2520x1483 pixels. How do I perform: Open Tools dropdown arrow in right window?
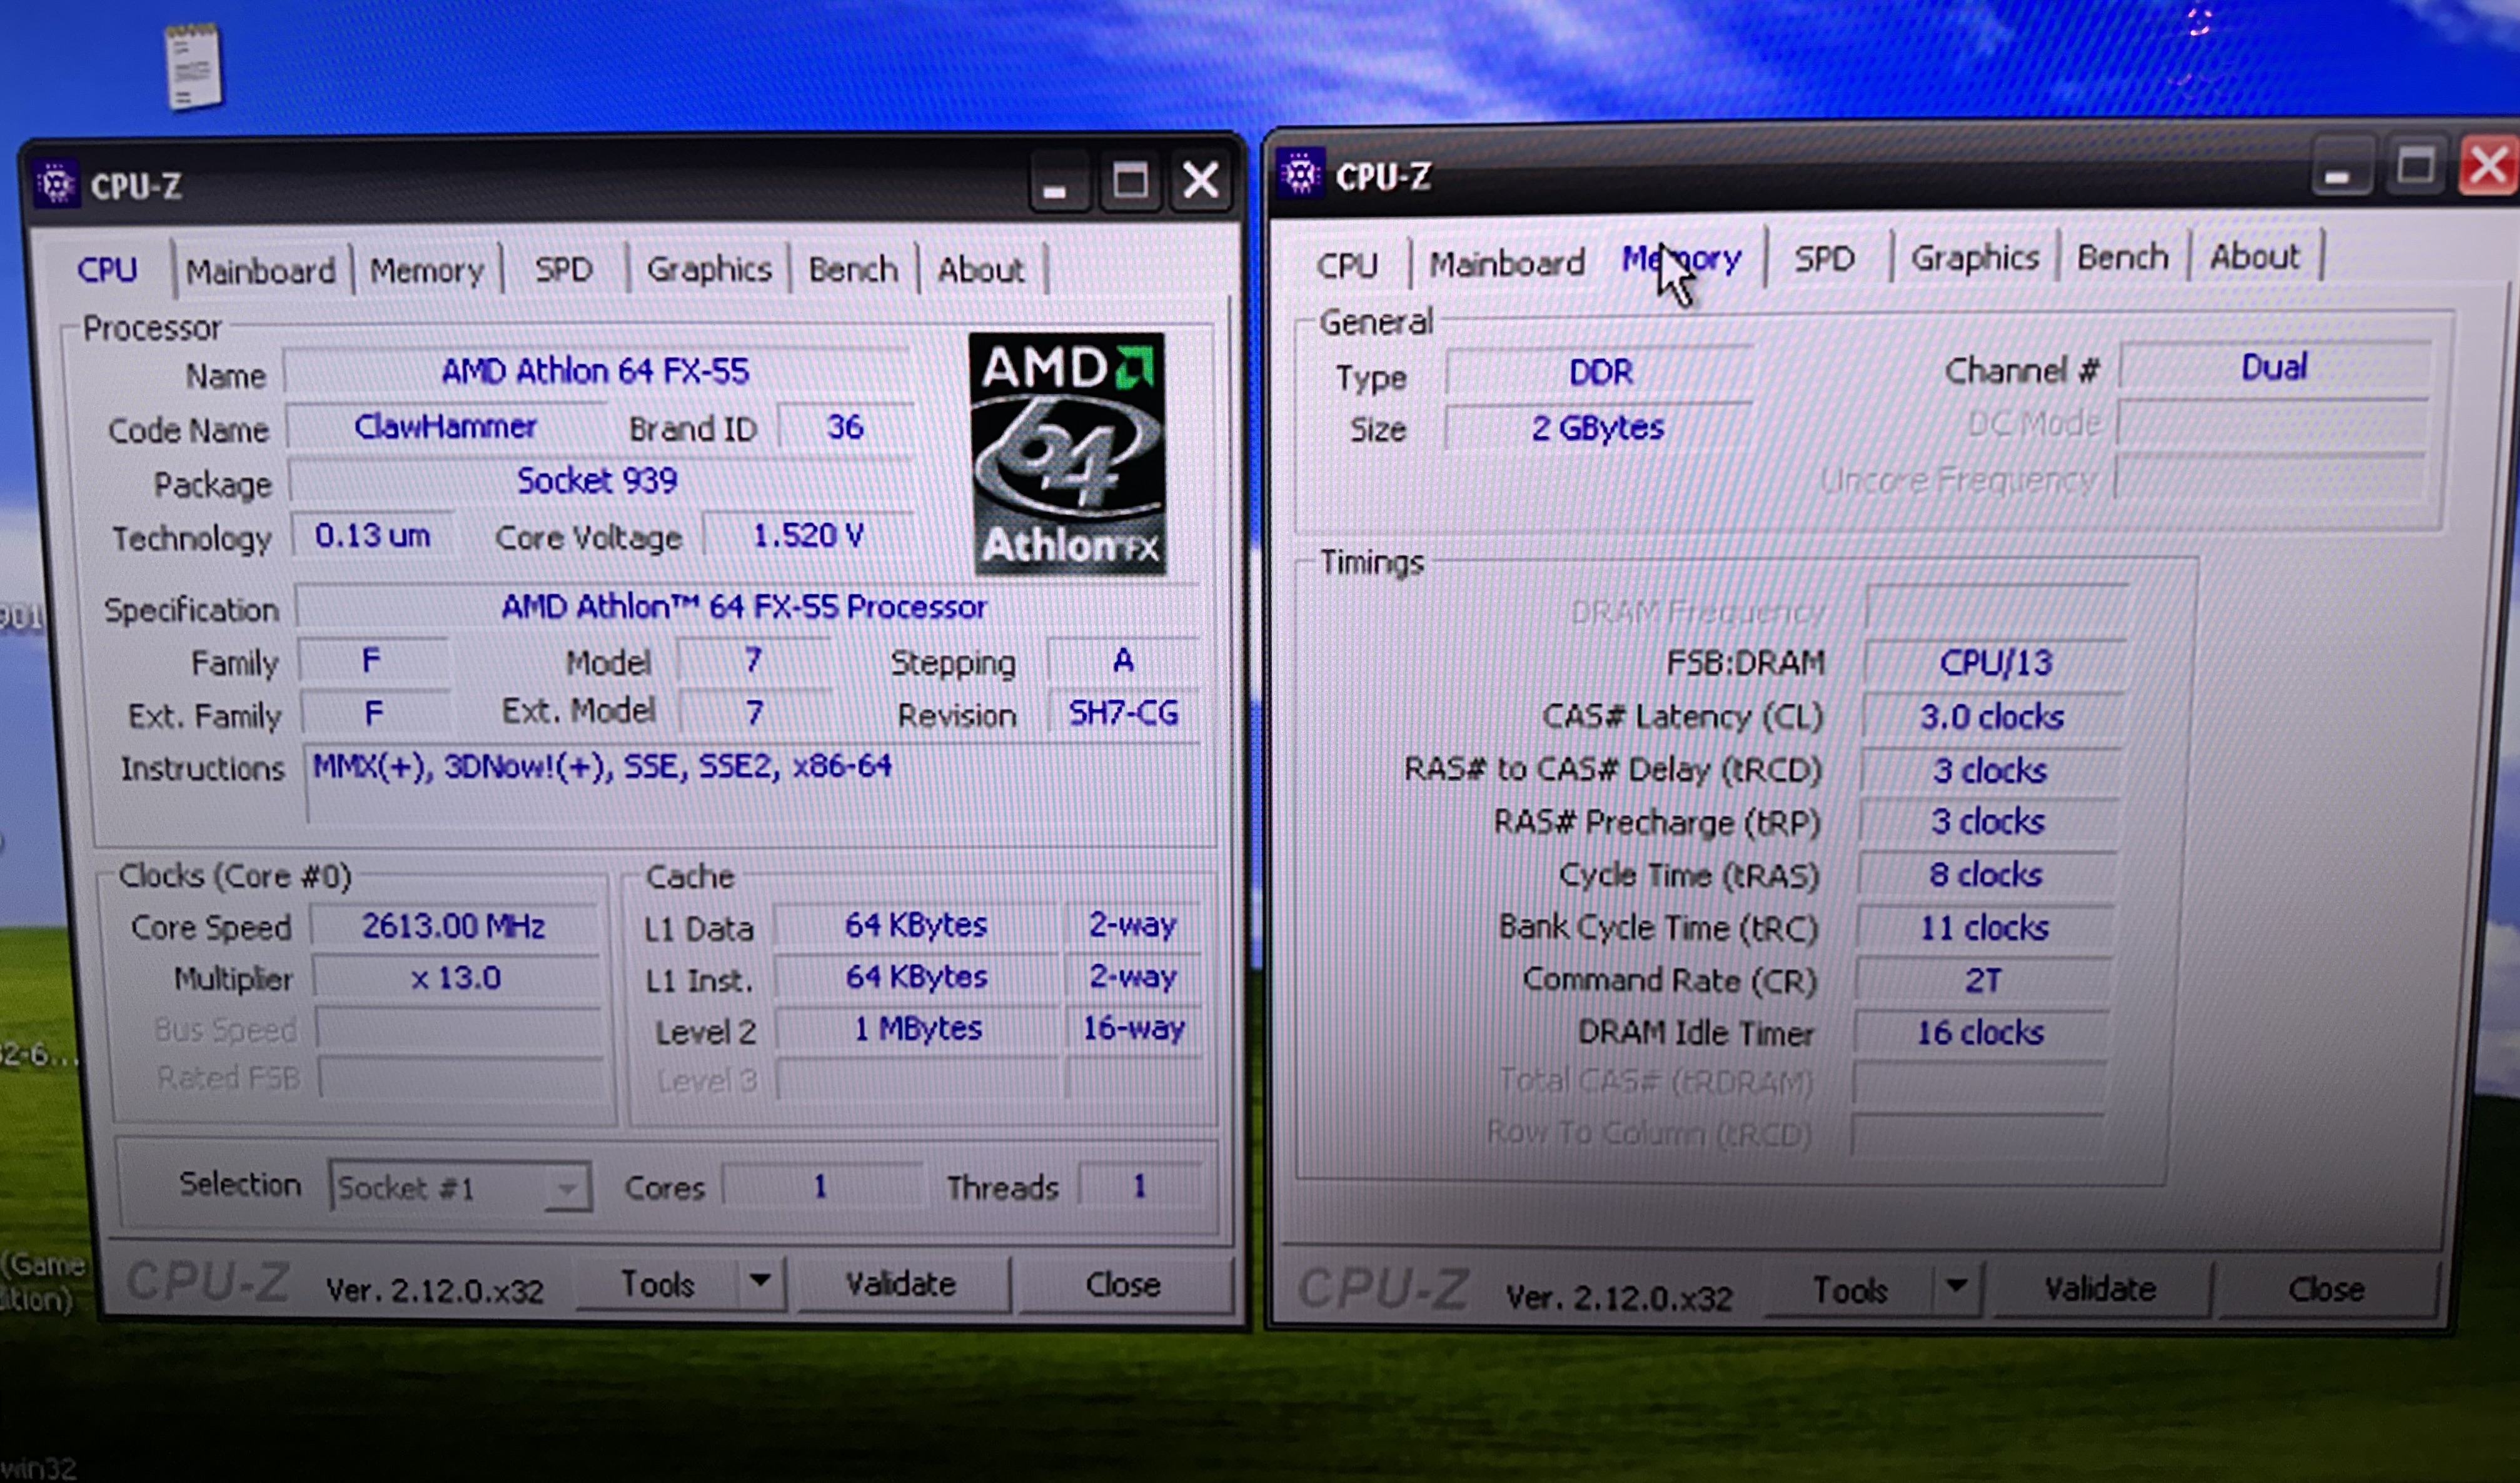click(1956, 1287)
